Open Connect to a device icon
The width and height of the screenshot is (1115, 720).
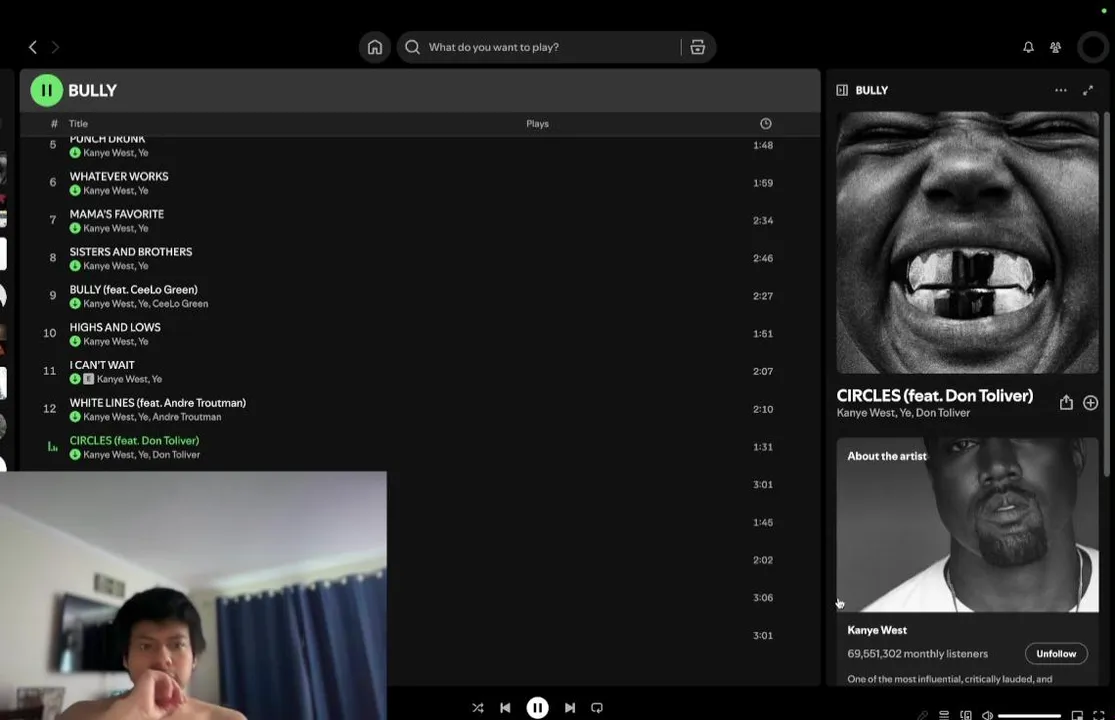966,715
